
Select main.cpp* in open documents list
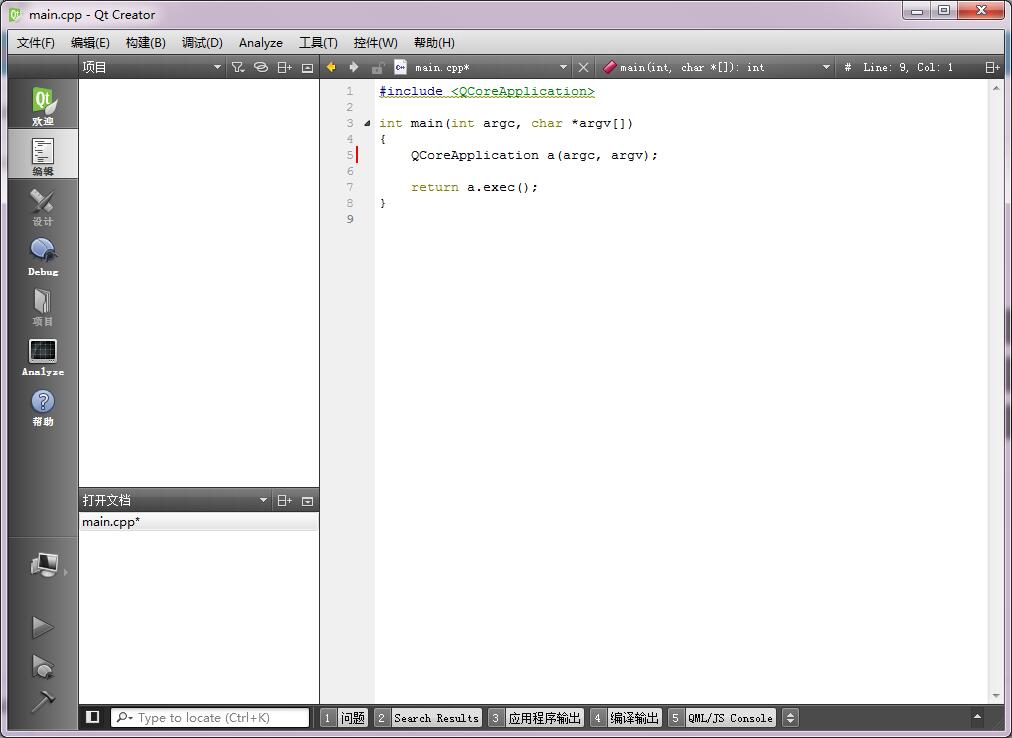click(x=199, y=522)
